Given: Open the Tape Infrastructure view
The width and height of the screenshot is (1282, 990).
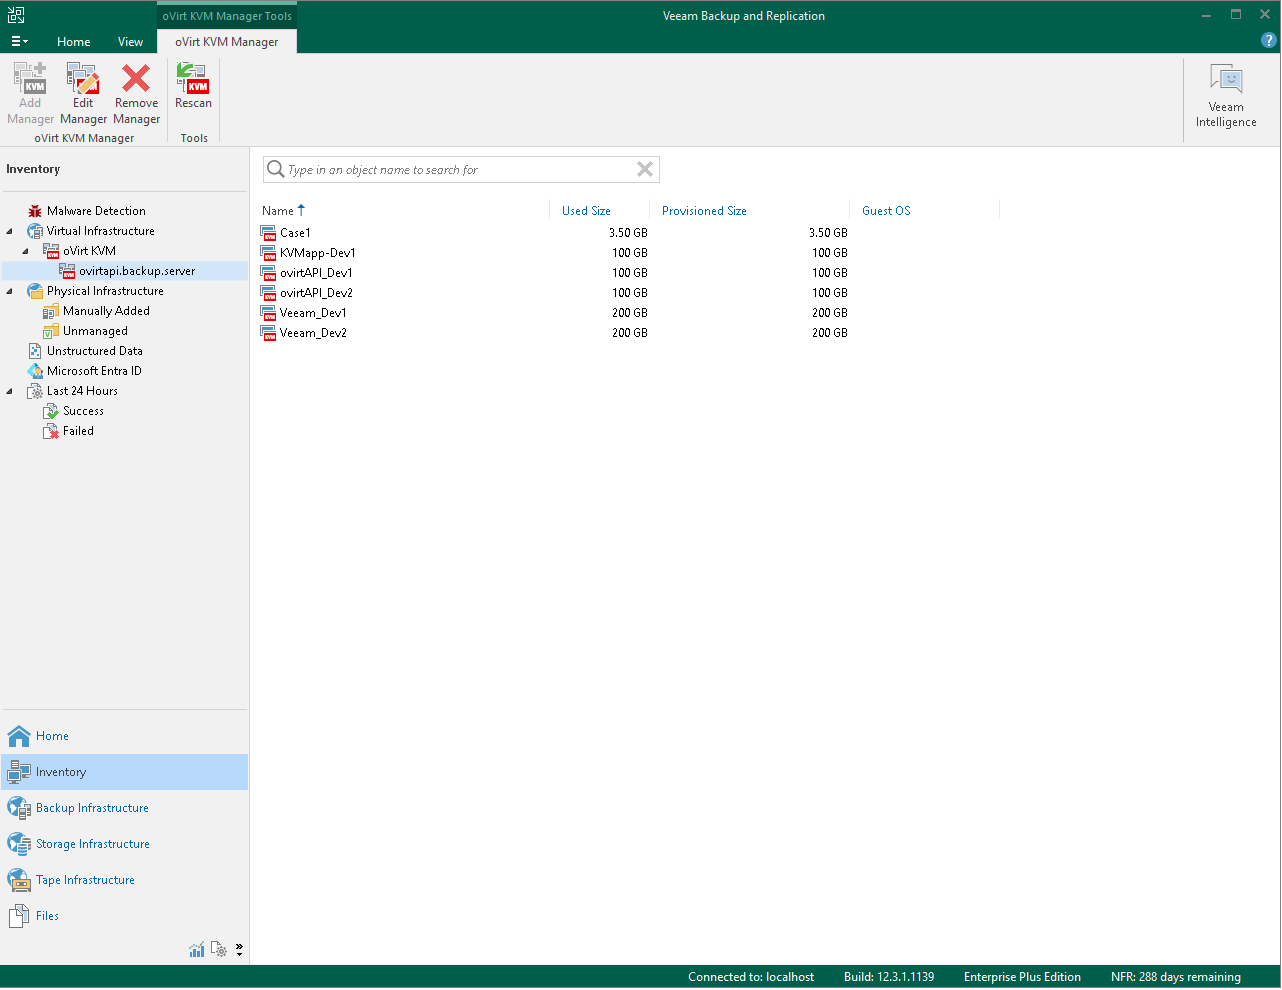Looking at the screenshot, I should coord(85,880).
